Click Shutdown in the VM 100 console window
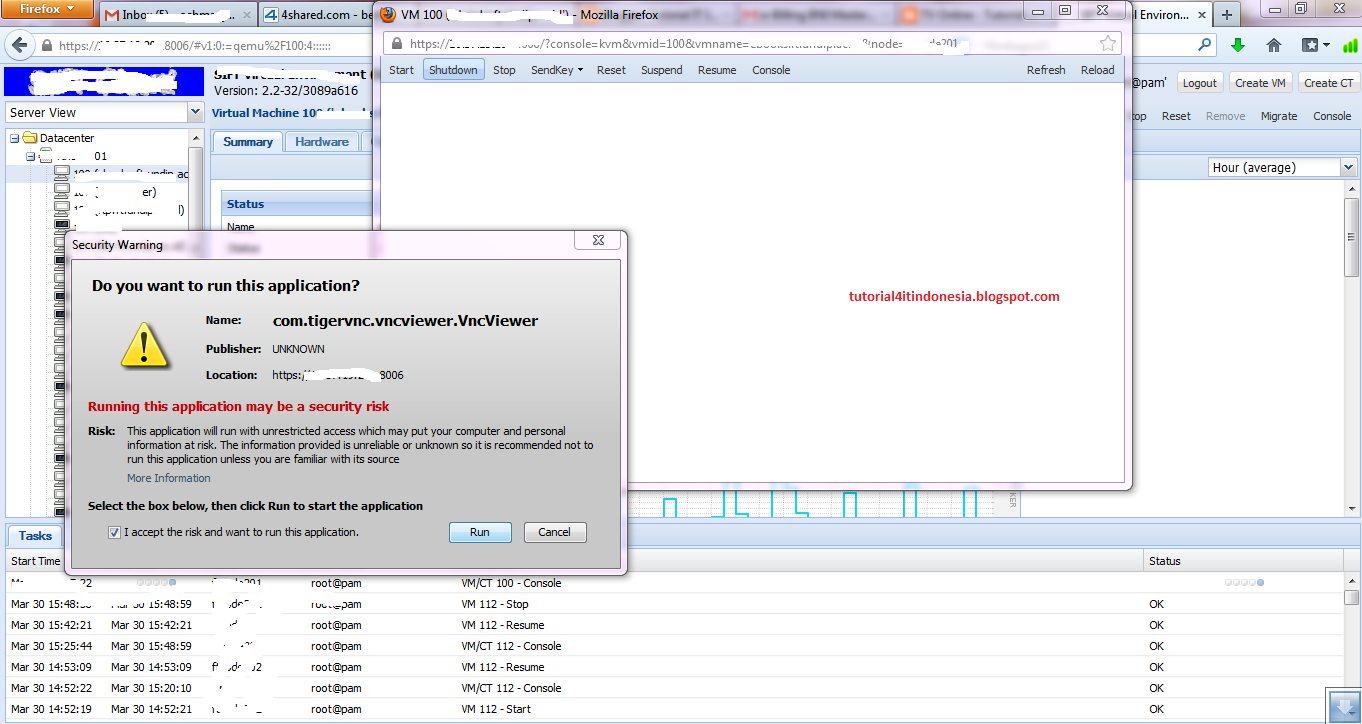The height and width of the screenshot is (724, 1362). (x=454, y=70)
